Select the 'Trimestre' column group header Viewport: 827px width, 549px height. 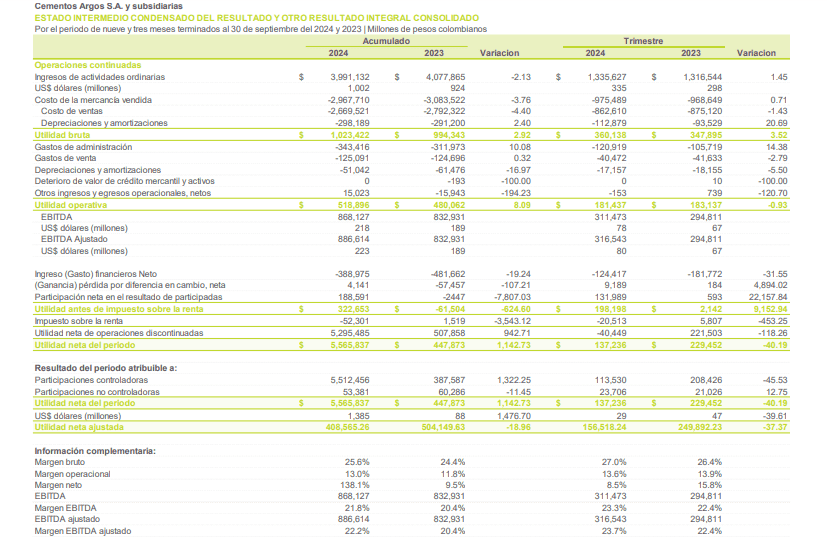click(643, 41)
